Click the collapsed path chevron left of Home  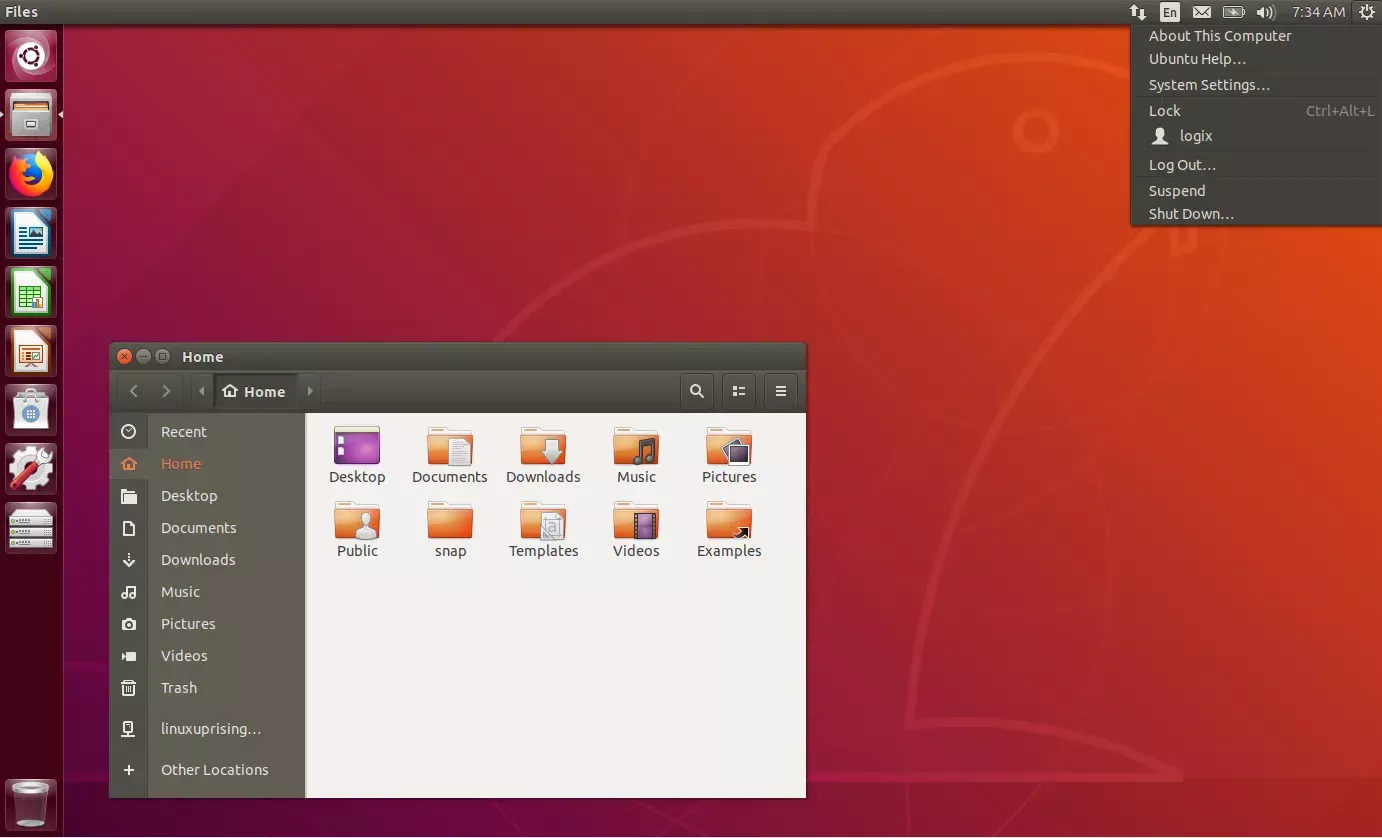point(200,391)
